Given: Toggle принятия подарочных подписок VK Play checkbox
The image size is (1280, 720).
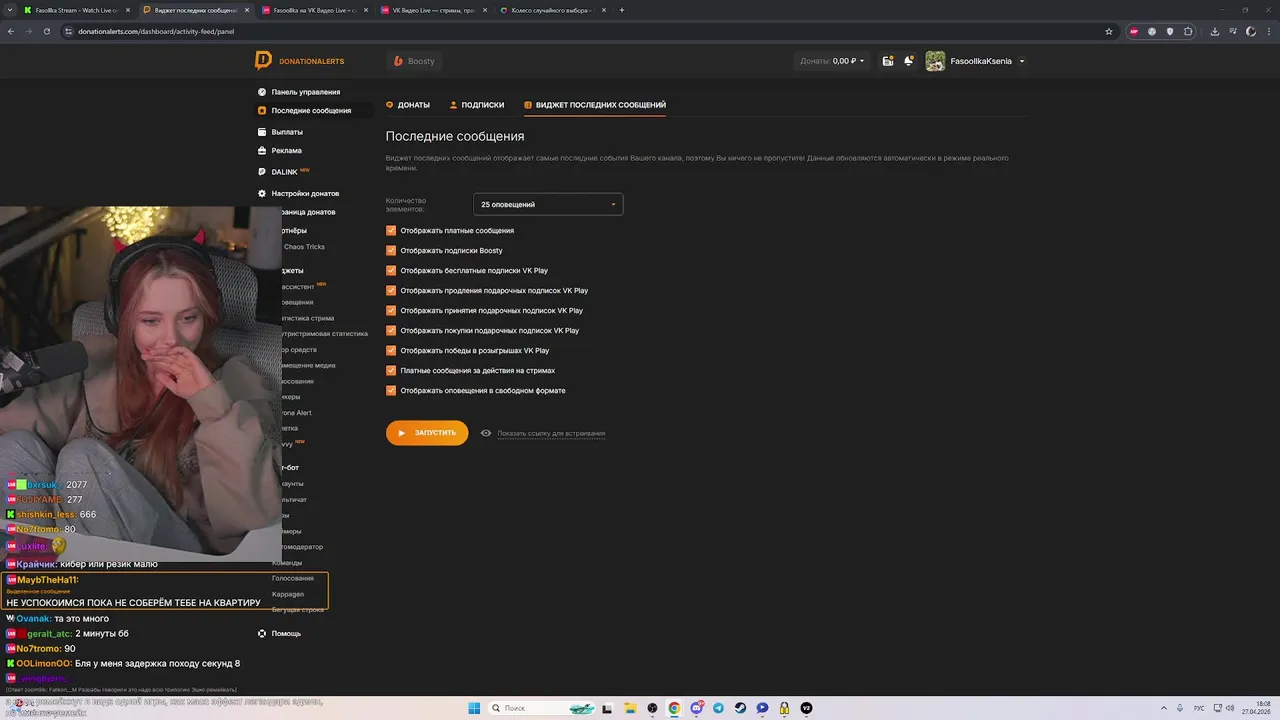Looking at the screenshot, I should tap(391, 310).
